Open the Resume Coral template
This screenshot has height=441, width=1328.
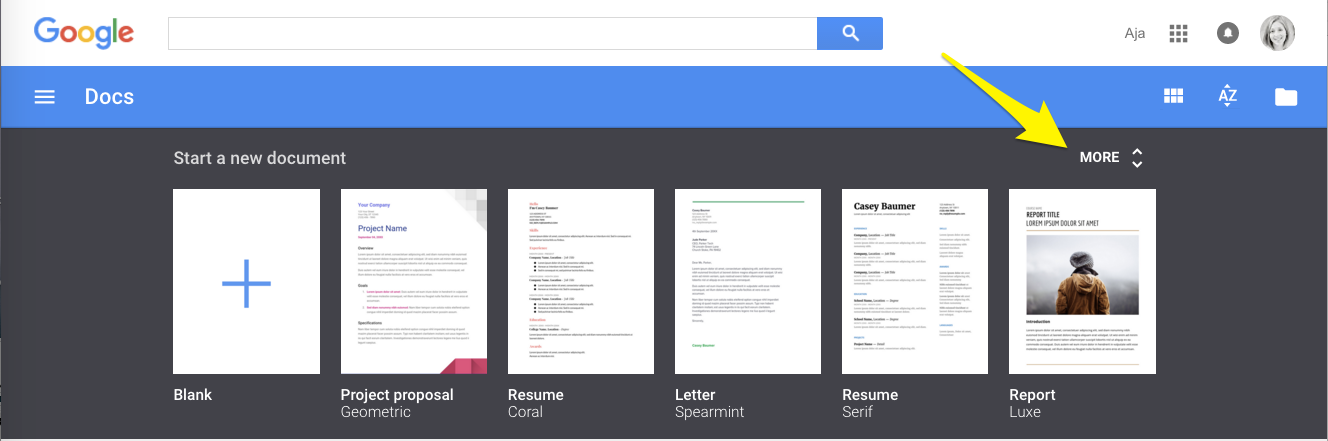click(581, 281)
